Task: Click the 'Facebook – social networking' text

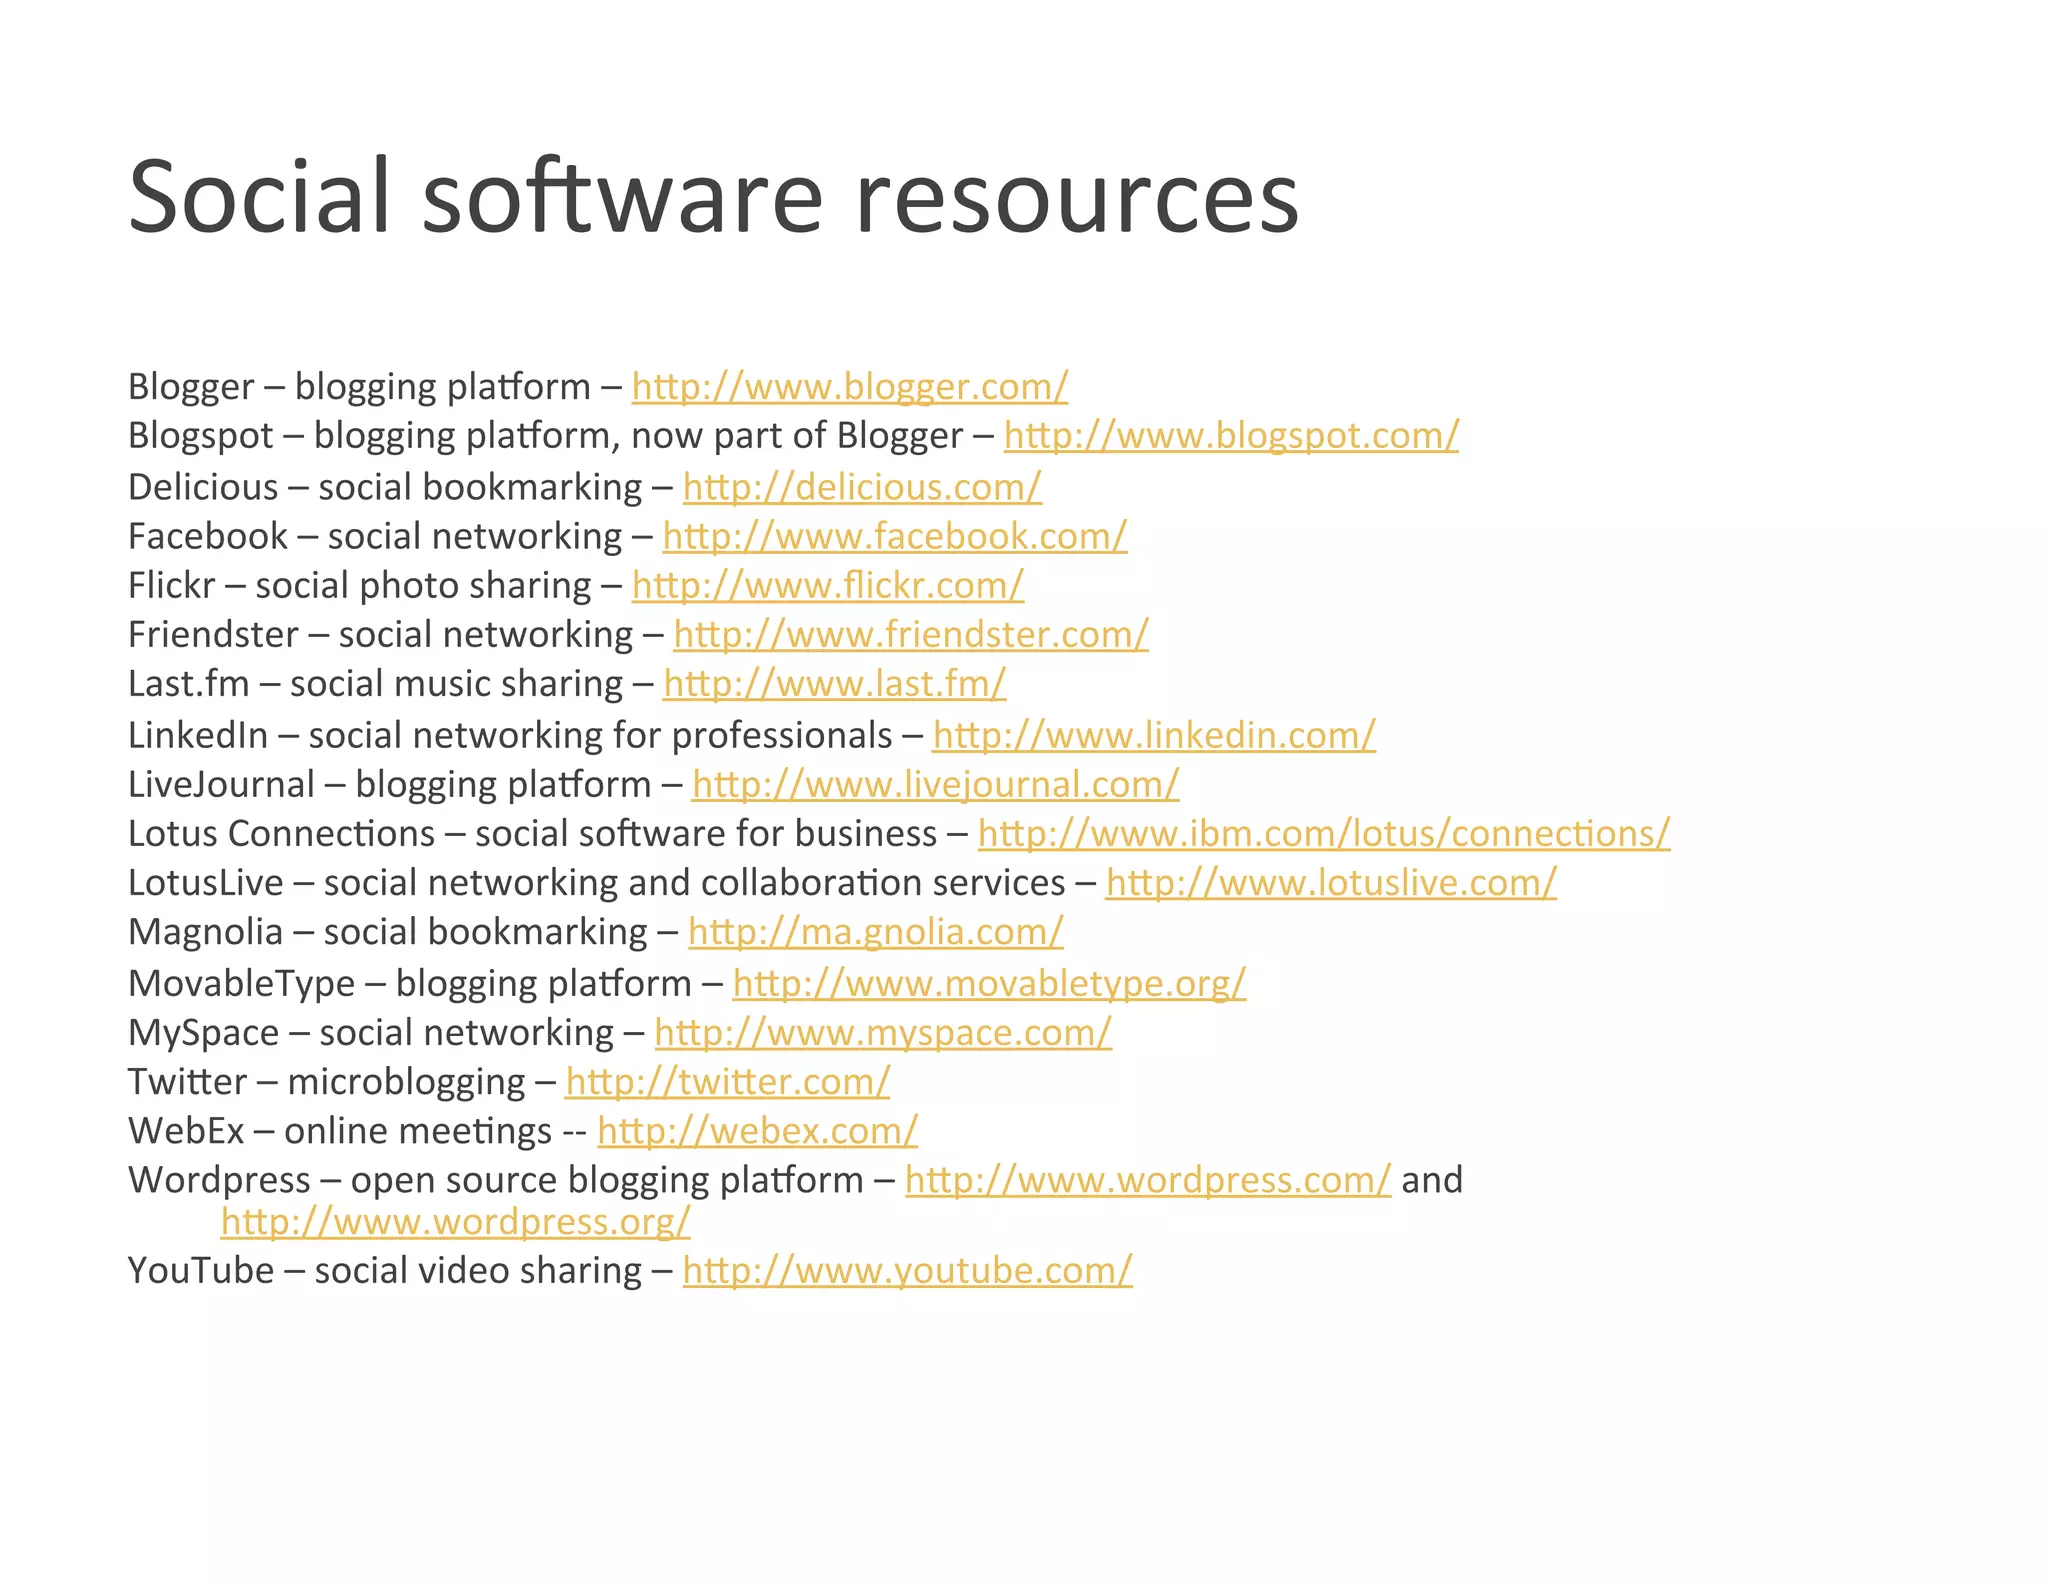Action: [375, 537]
